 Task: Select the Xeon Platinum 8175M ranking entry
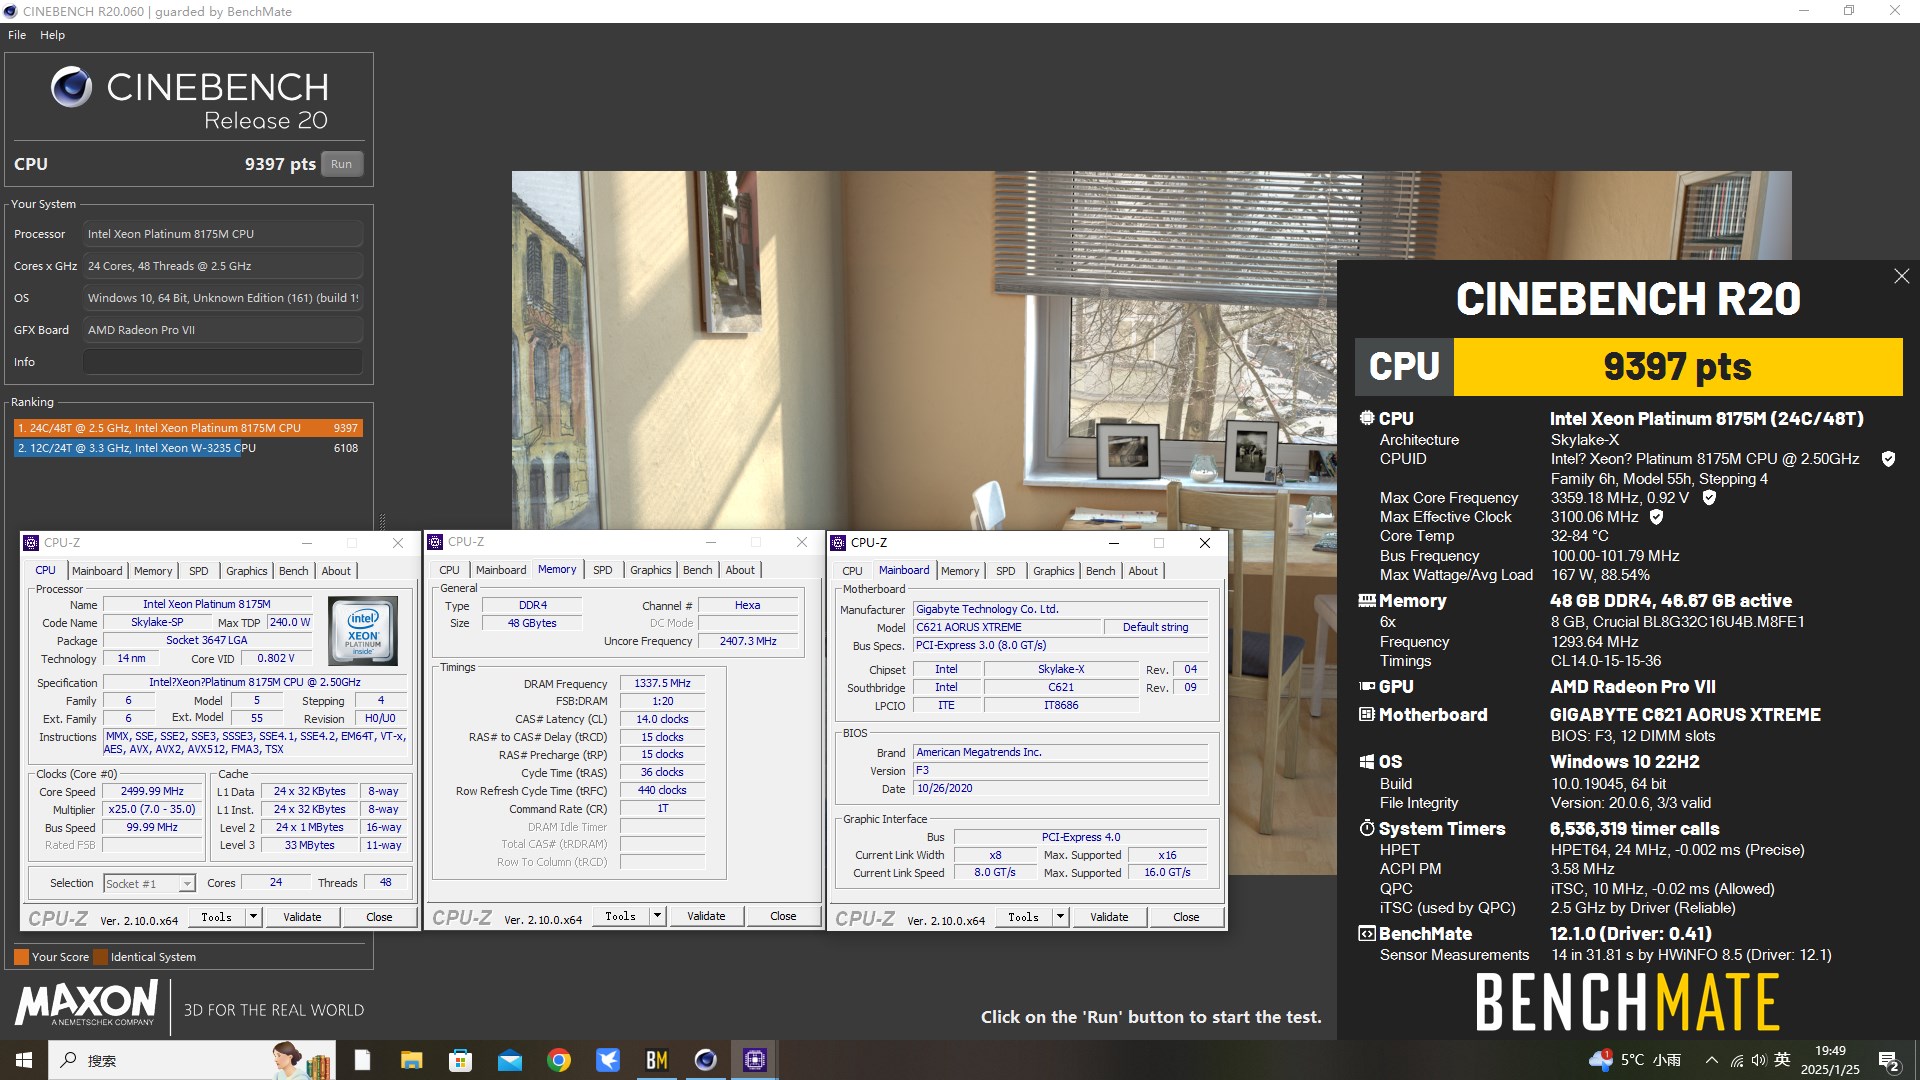[x=188, y=428]
